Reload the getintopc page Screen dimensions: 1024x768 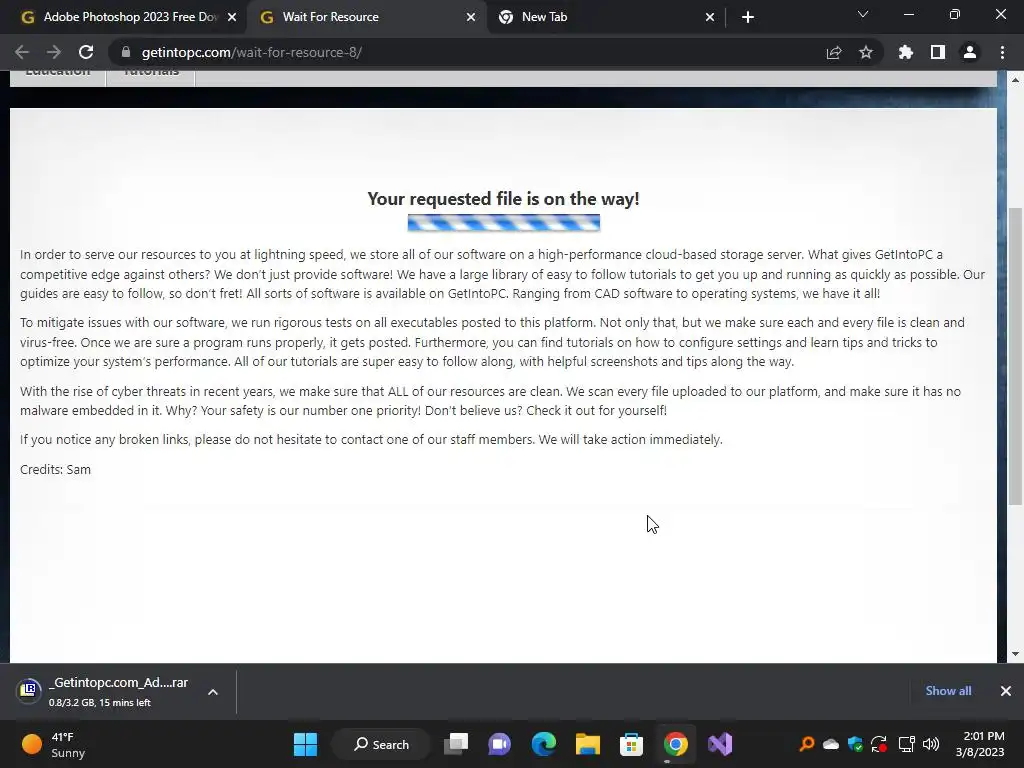coord(86,52)
